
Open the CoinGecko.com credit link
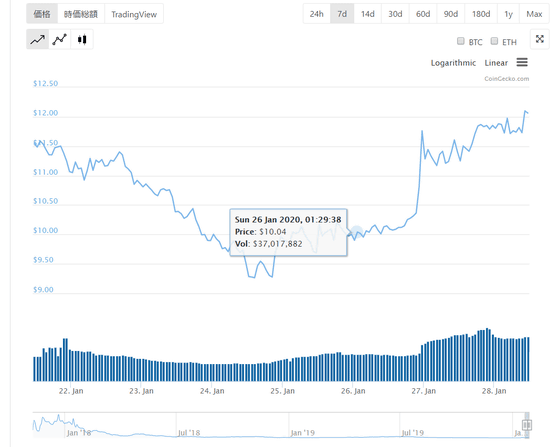506,79
